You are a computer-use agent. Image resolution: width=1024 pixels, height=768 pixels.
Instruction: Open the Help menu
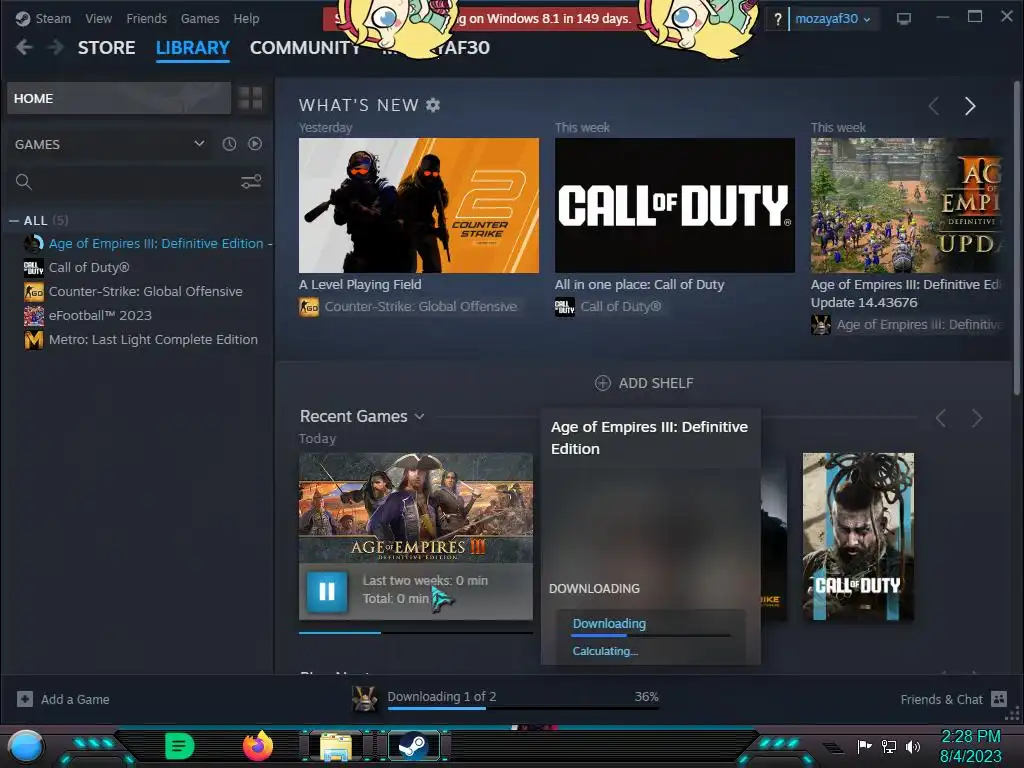(x=246, y=18)
